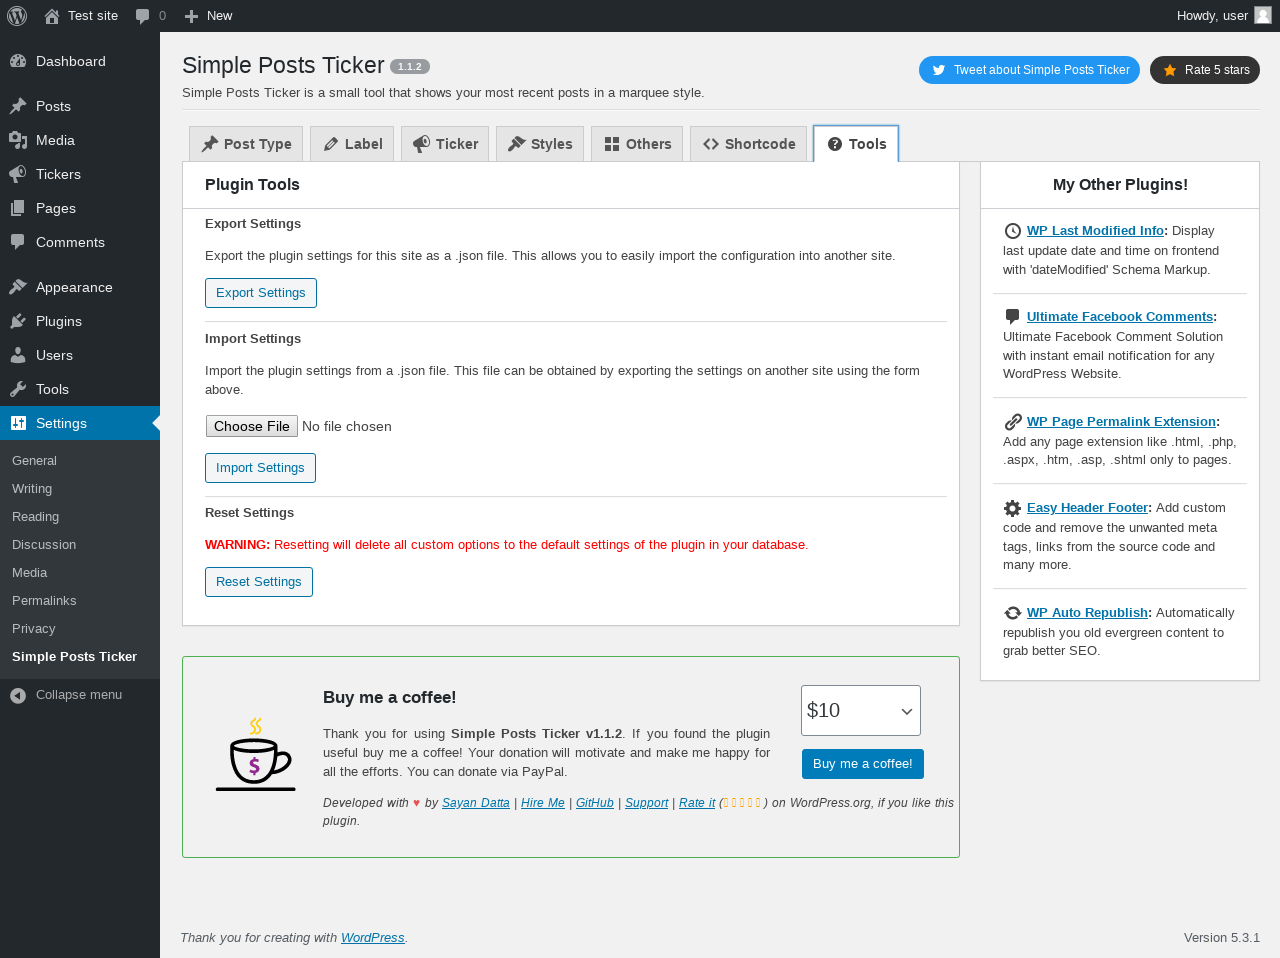Click the Buy me a coffee! button
The height and width of the screenshot is (958, 1280).
[863, 764]
